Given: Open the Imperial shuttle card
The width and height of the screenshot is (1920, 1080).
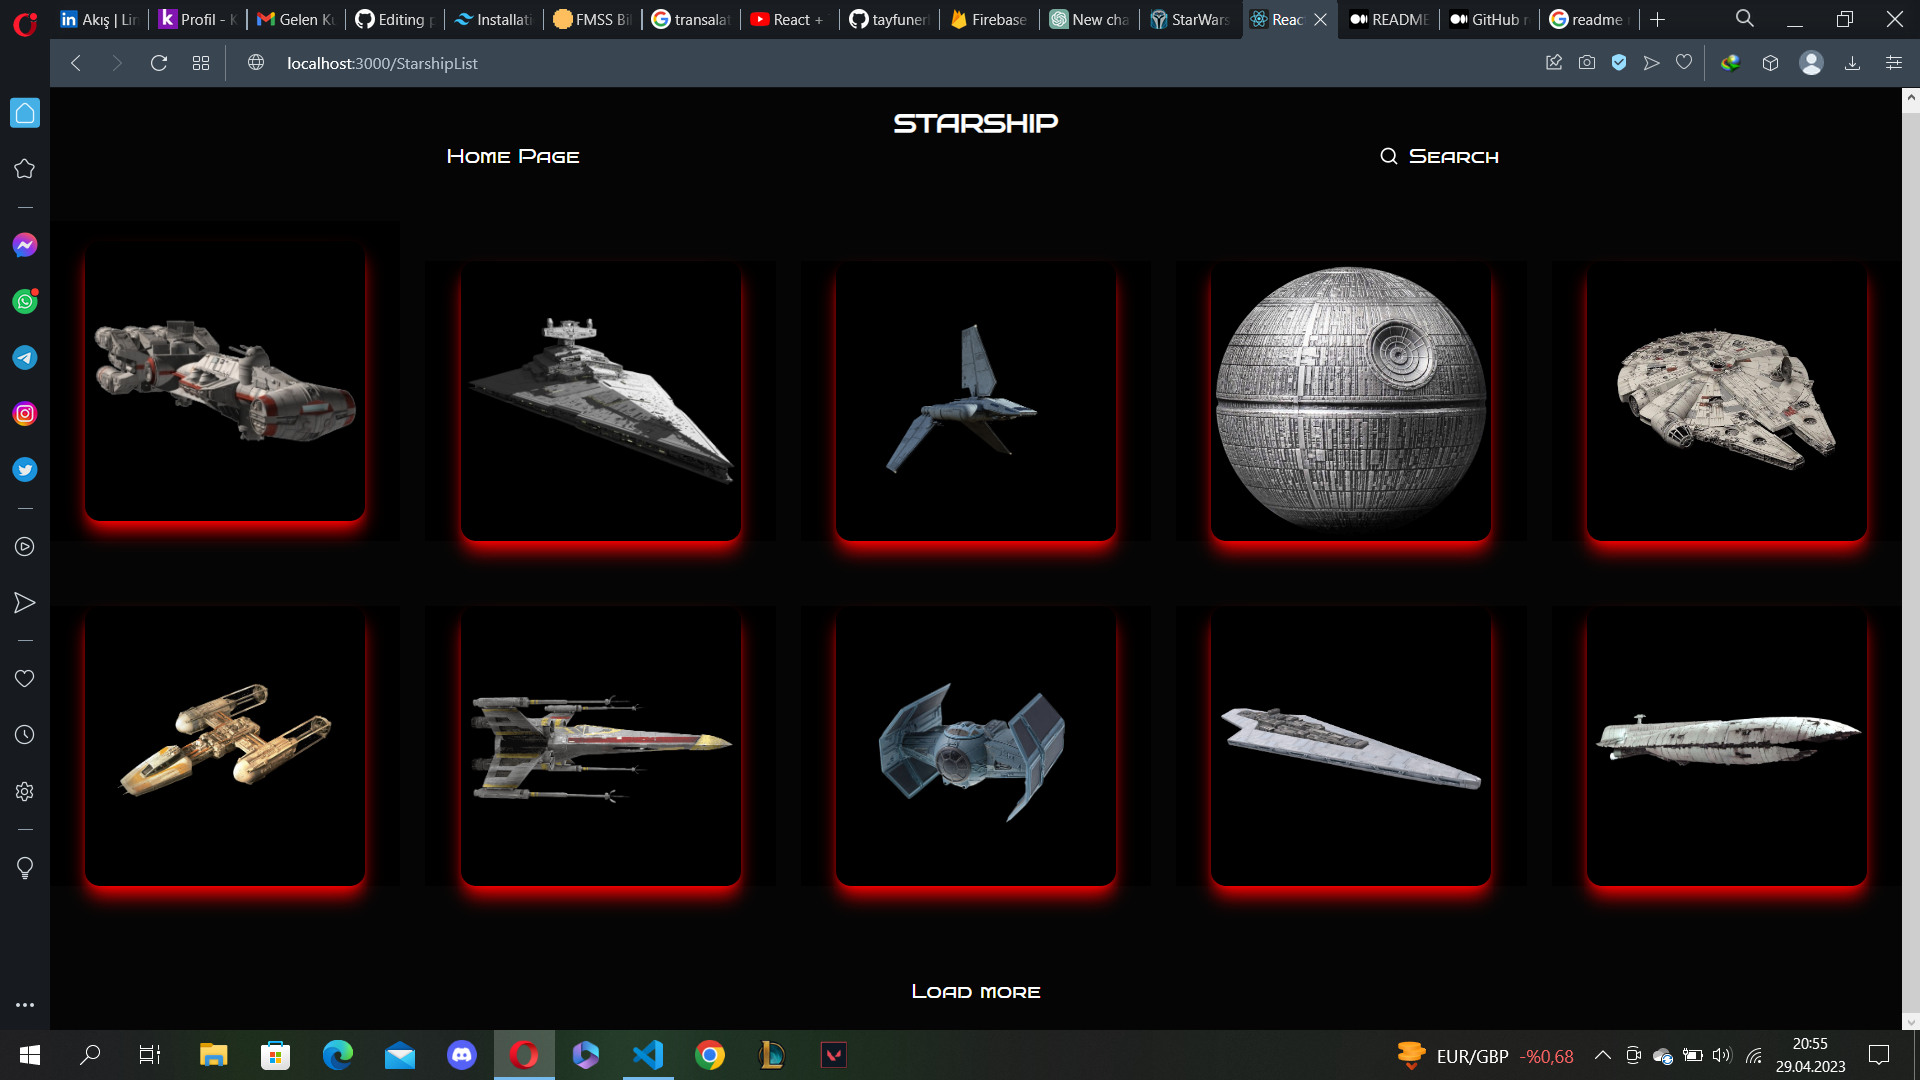Looking at the screenshot, I should click(x=976, y=400).
